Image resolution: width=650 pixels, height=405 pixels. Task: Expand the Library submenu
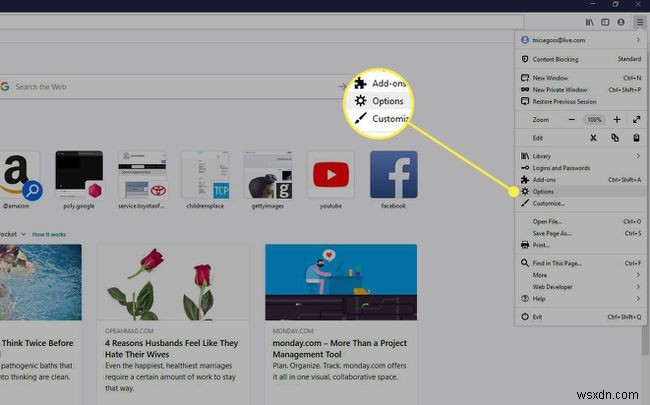click(580, 156)
